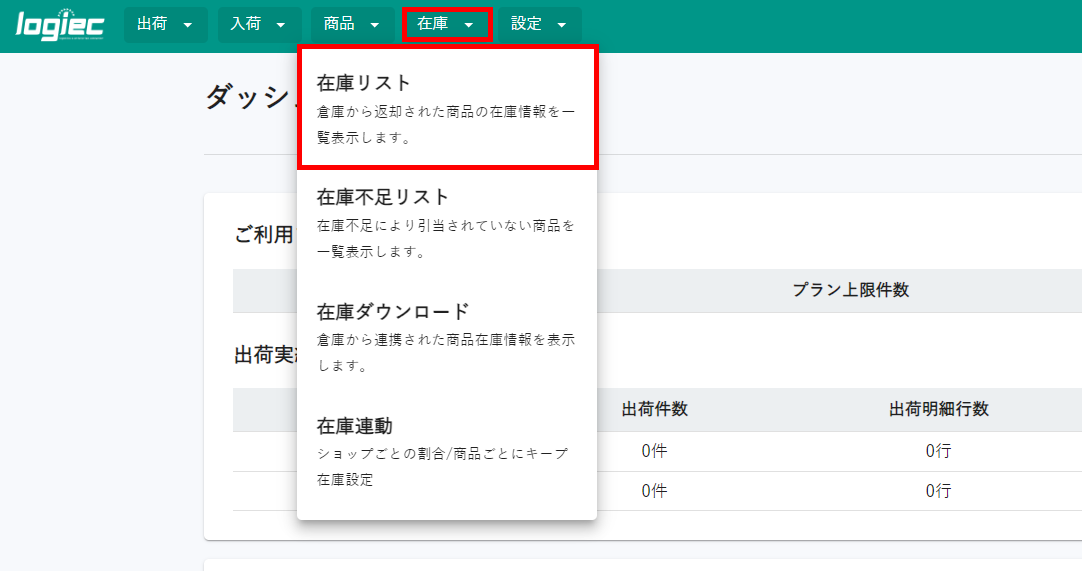The image size is (1082, 571).
Task: Expand the 商品 dropdown arrow
Action: [x=375, y=25]
